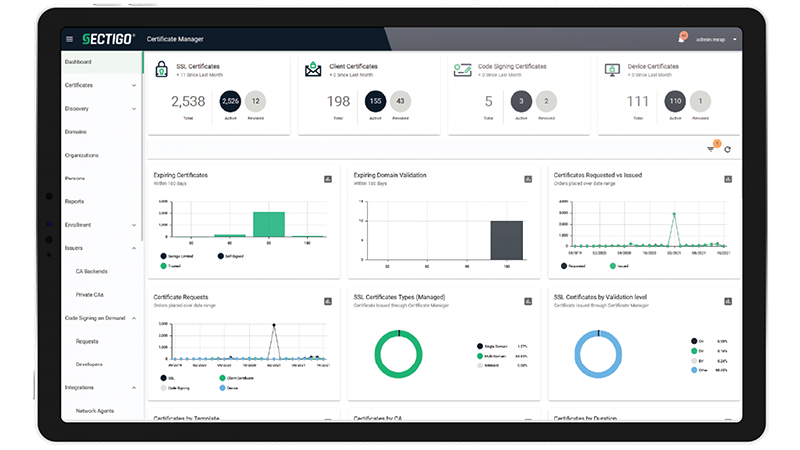Click the Client Certificates envelope icon
The height and width of the screenshot is (450, 800).
point(312,68)
